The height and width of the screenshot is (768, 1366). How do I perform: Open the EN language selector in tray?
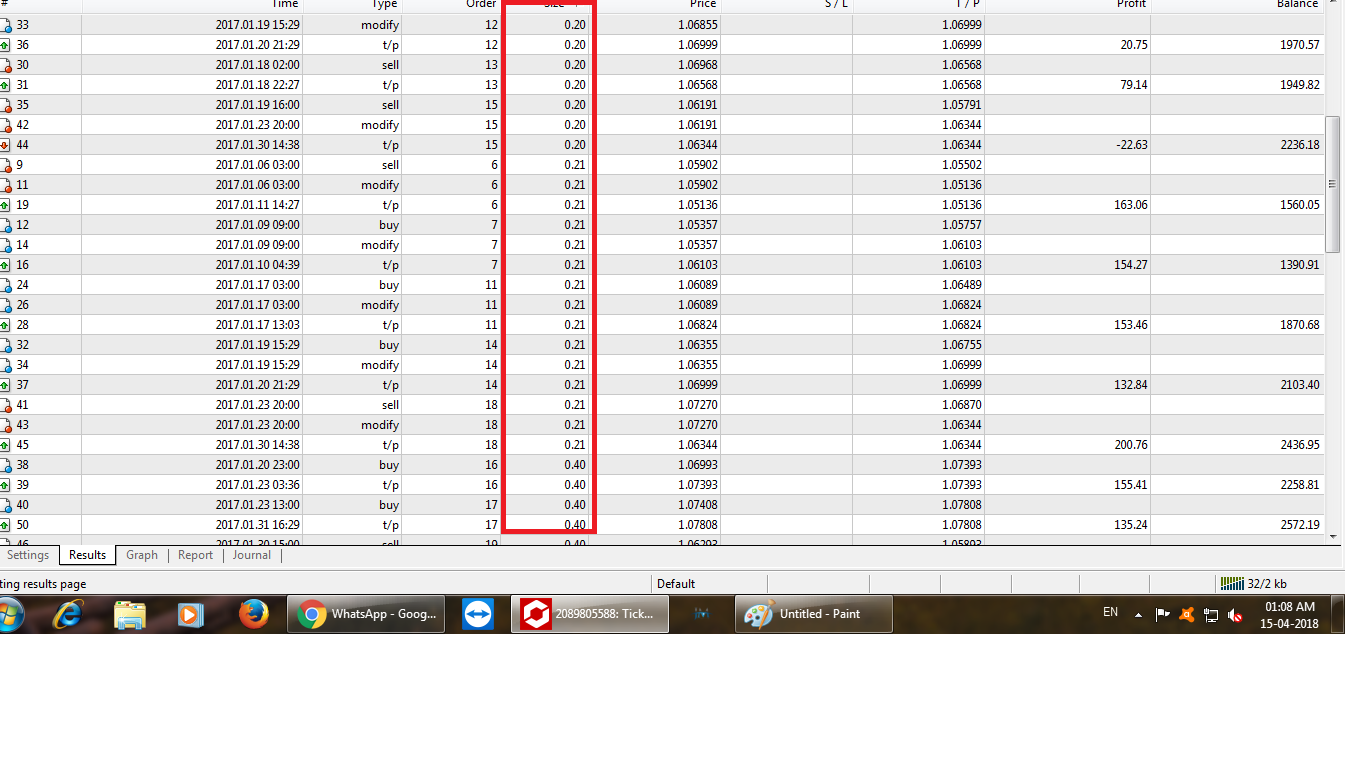tap(1110, 612)
